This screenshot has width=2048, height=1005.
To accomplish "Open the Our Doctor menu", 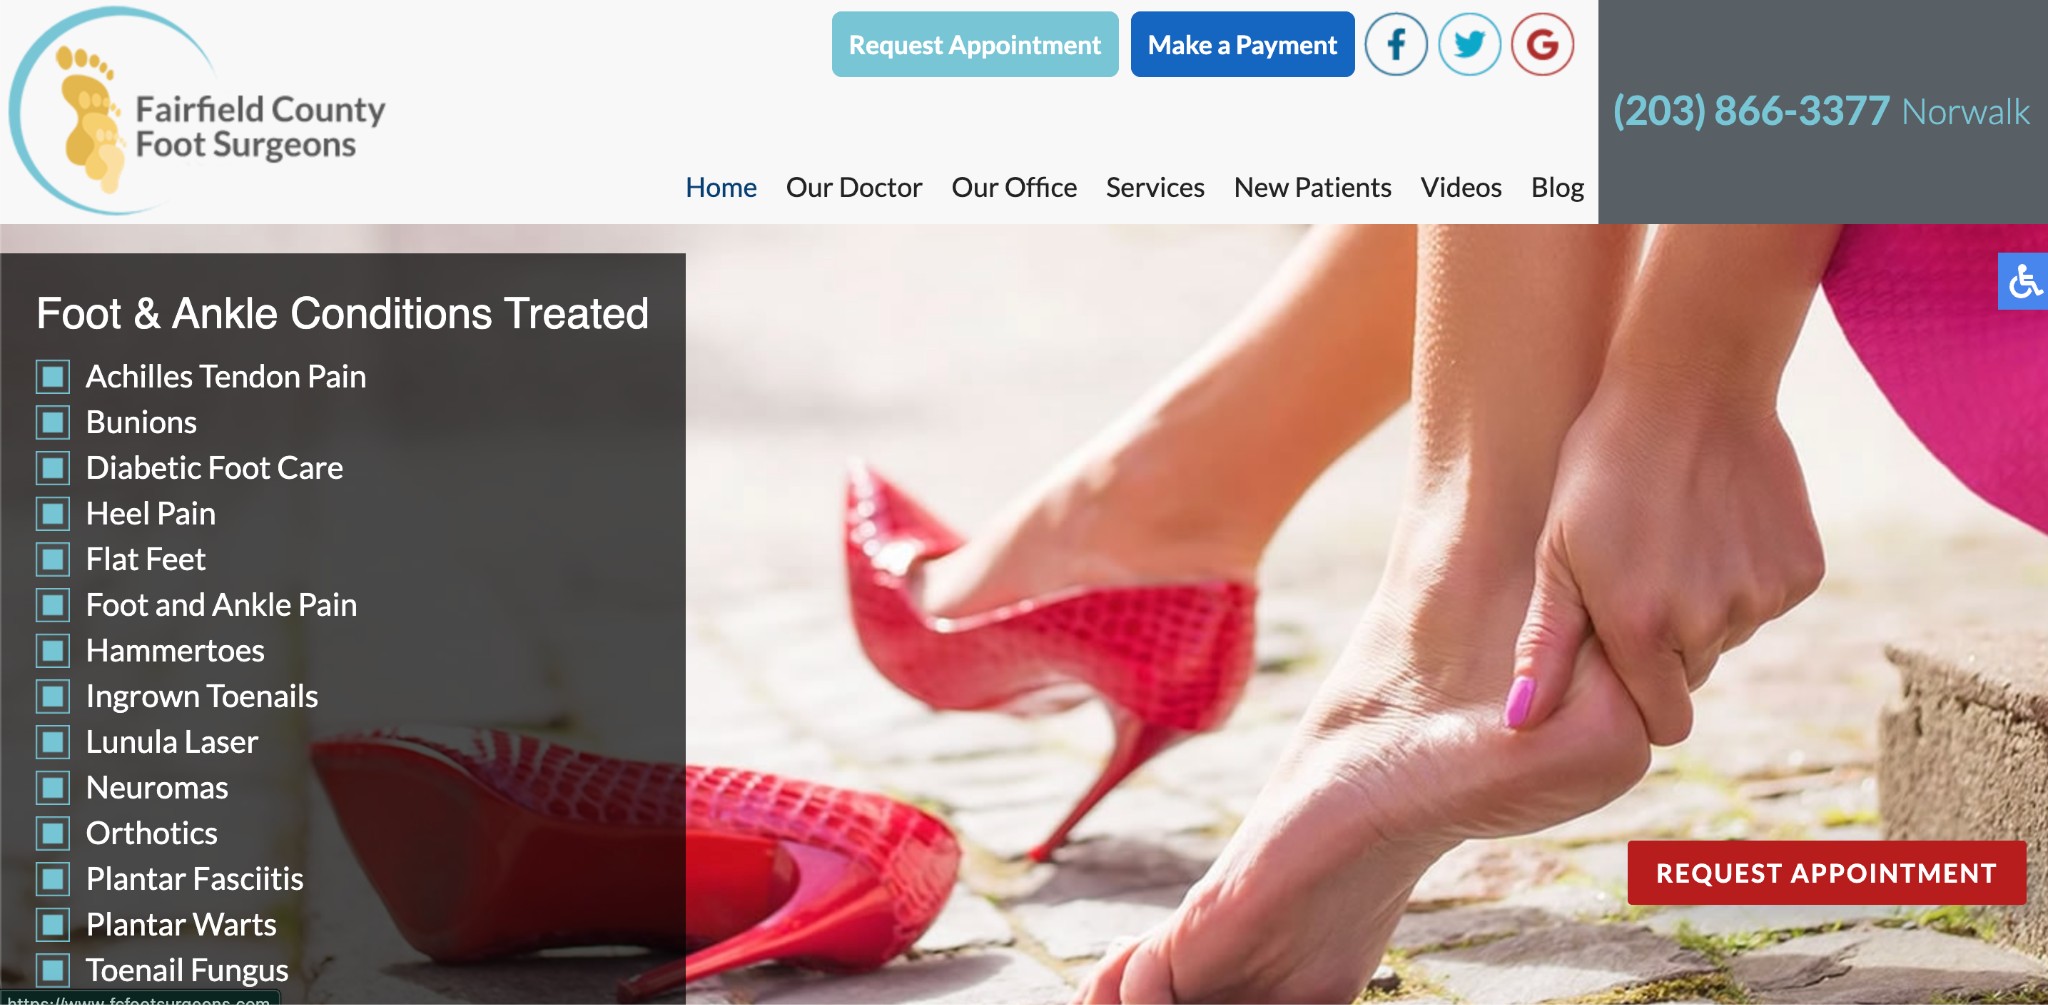I will point(854,187).
